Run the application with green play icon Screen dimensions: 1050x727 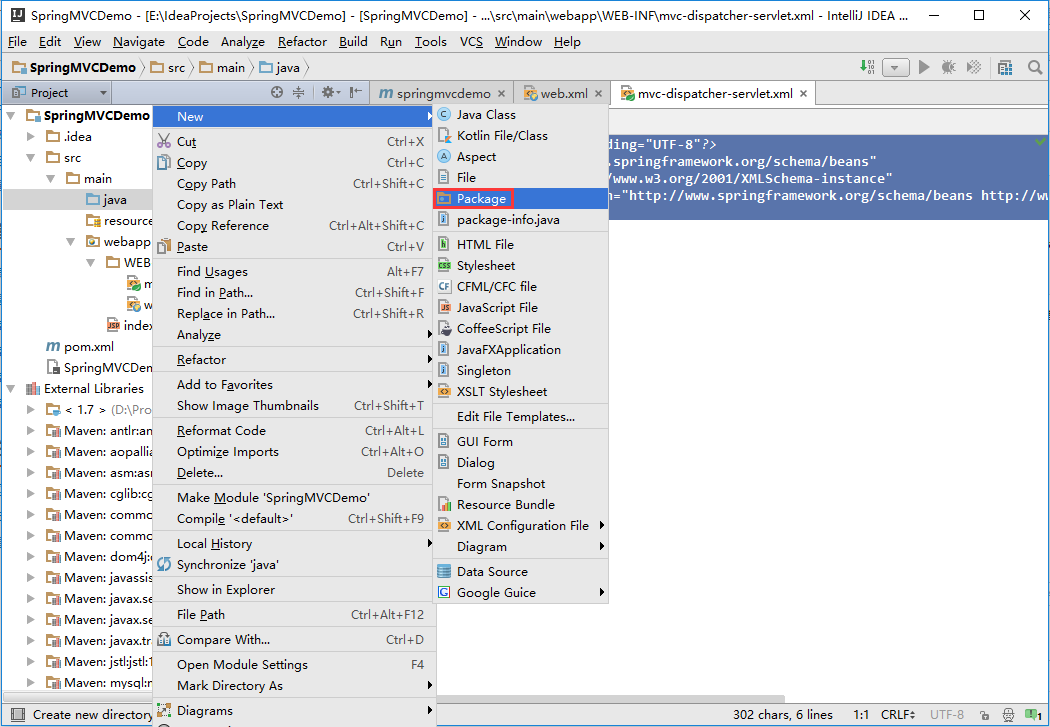point(924,67)
